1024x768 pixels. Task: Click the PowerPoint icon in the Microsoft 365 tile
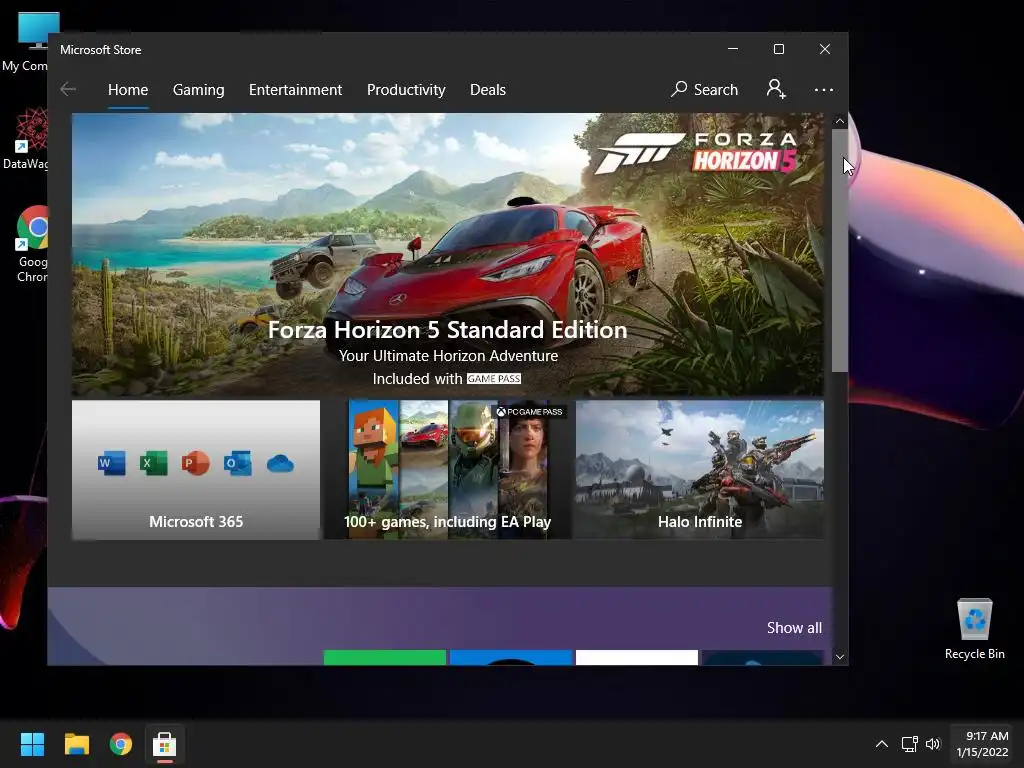[195, 464]
